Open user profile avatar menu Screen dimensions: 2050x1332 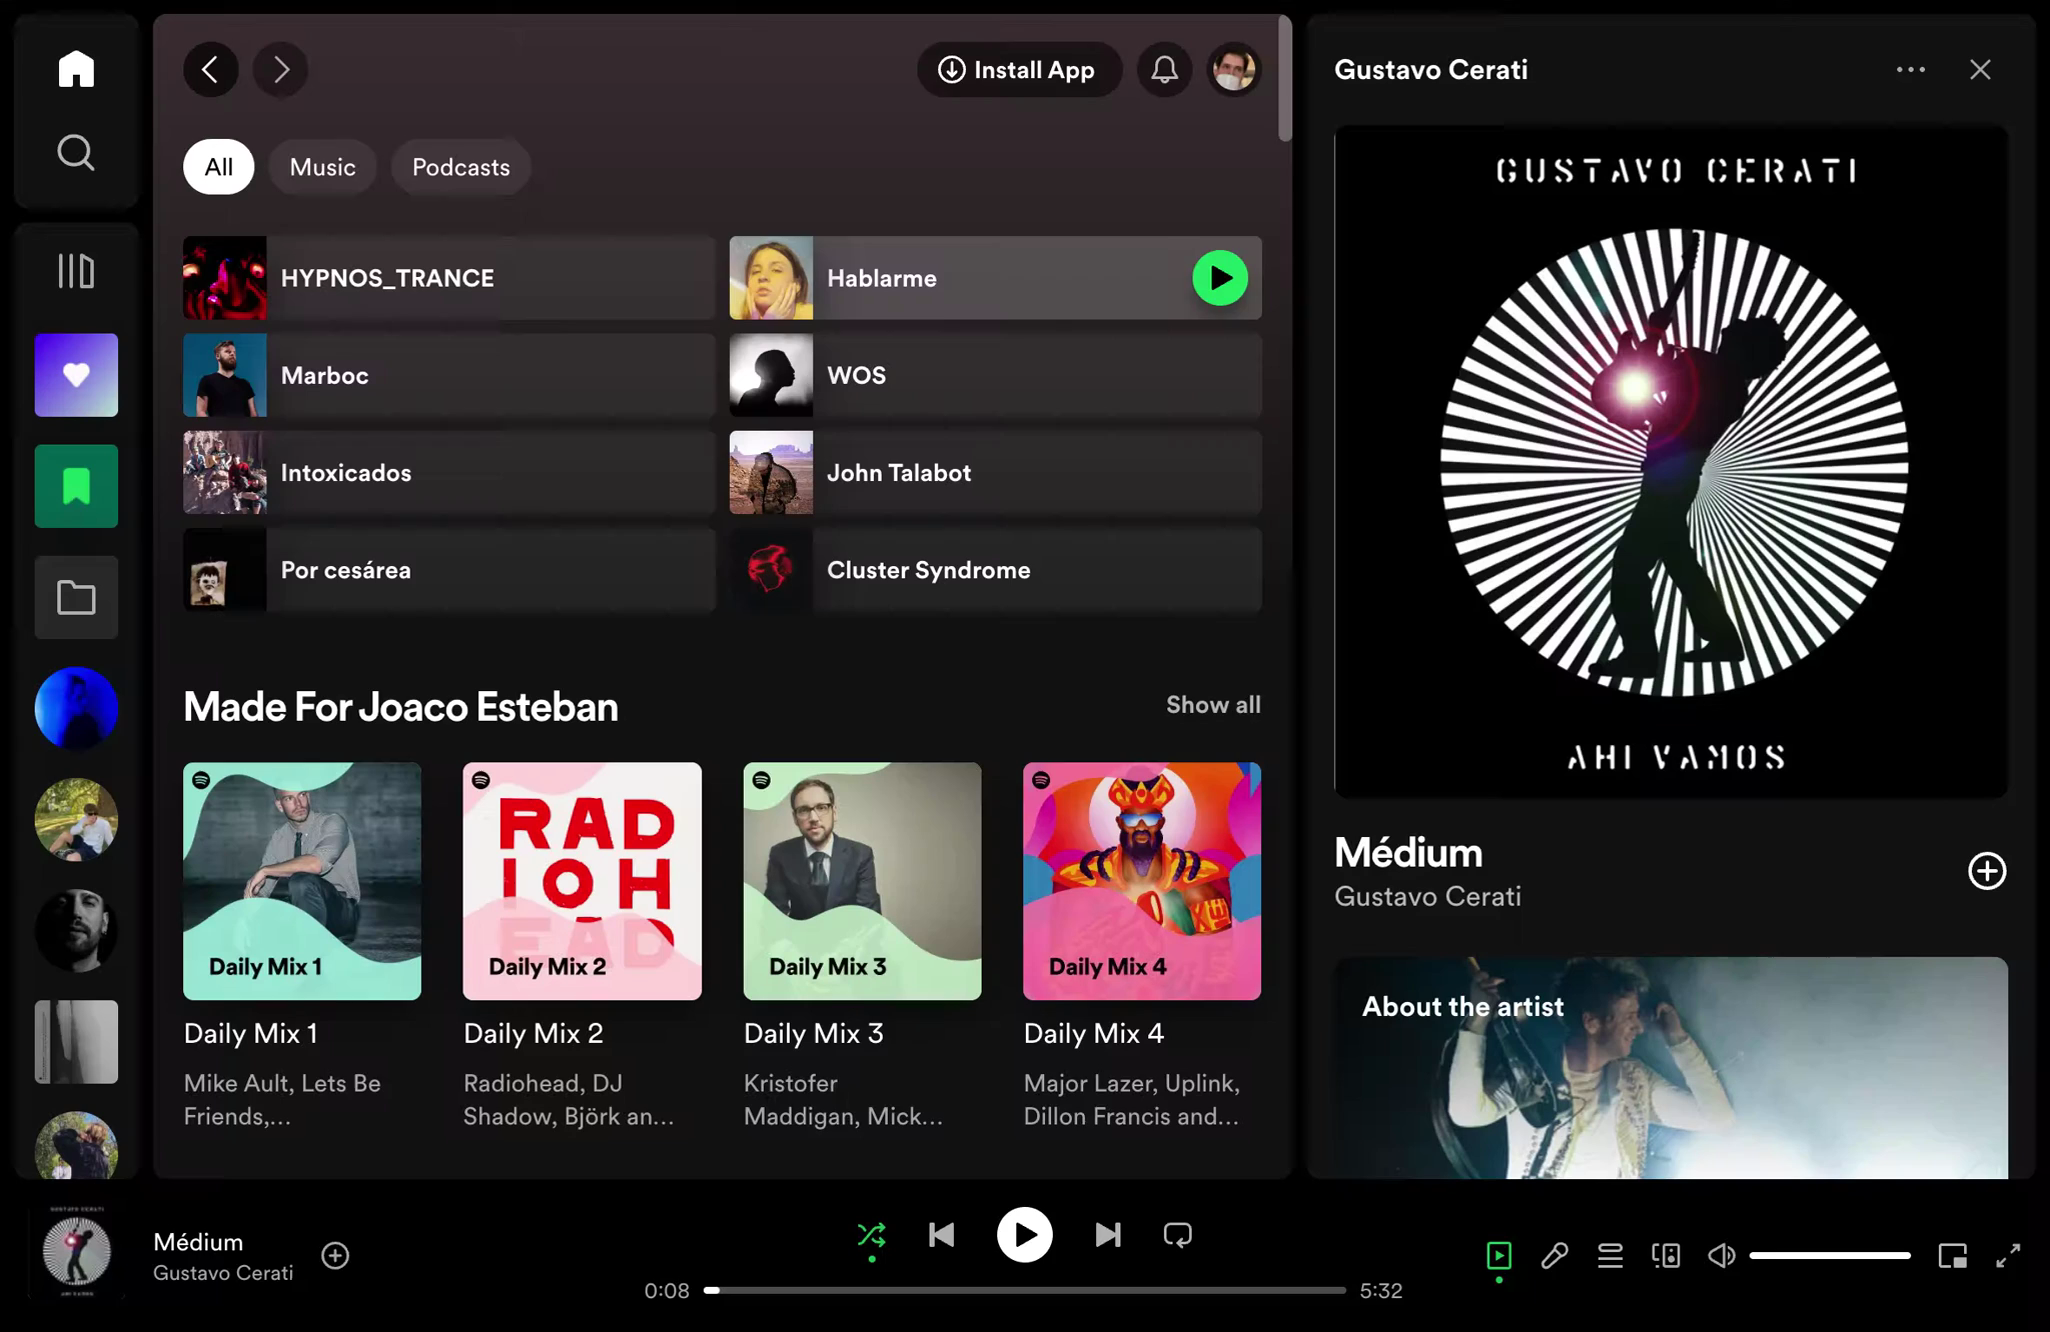coord(1234,69)
